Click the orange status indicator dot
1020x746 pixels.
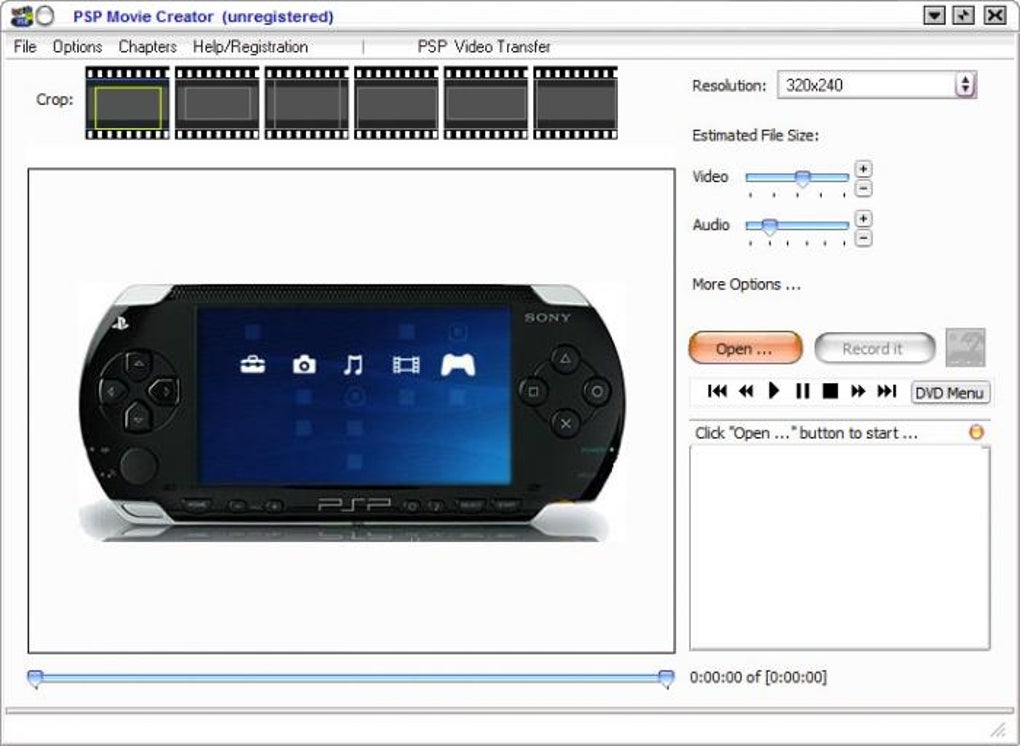click(976, 432)
